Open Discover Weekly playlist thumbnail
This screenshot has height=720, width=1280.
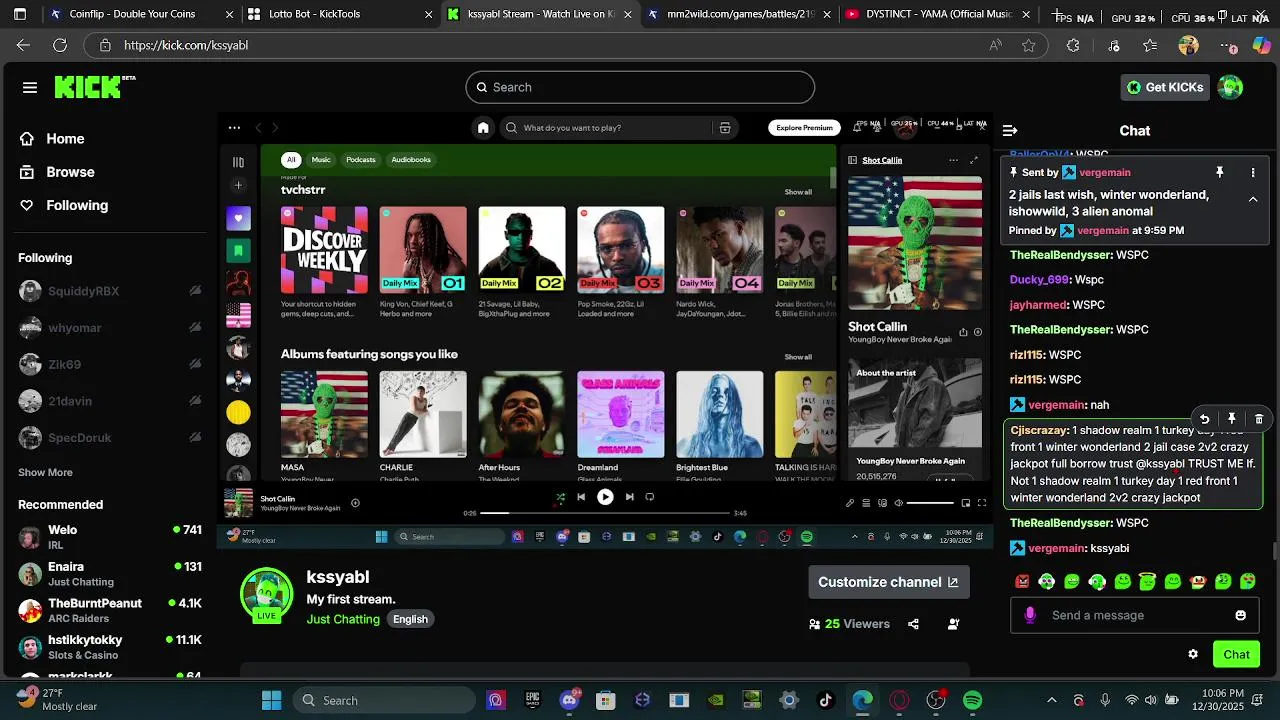[324, 250]
